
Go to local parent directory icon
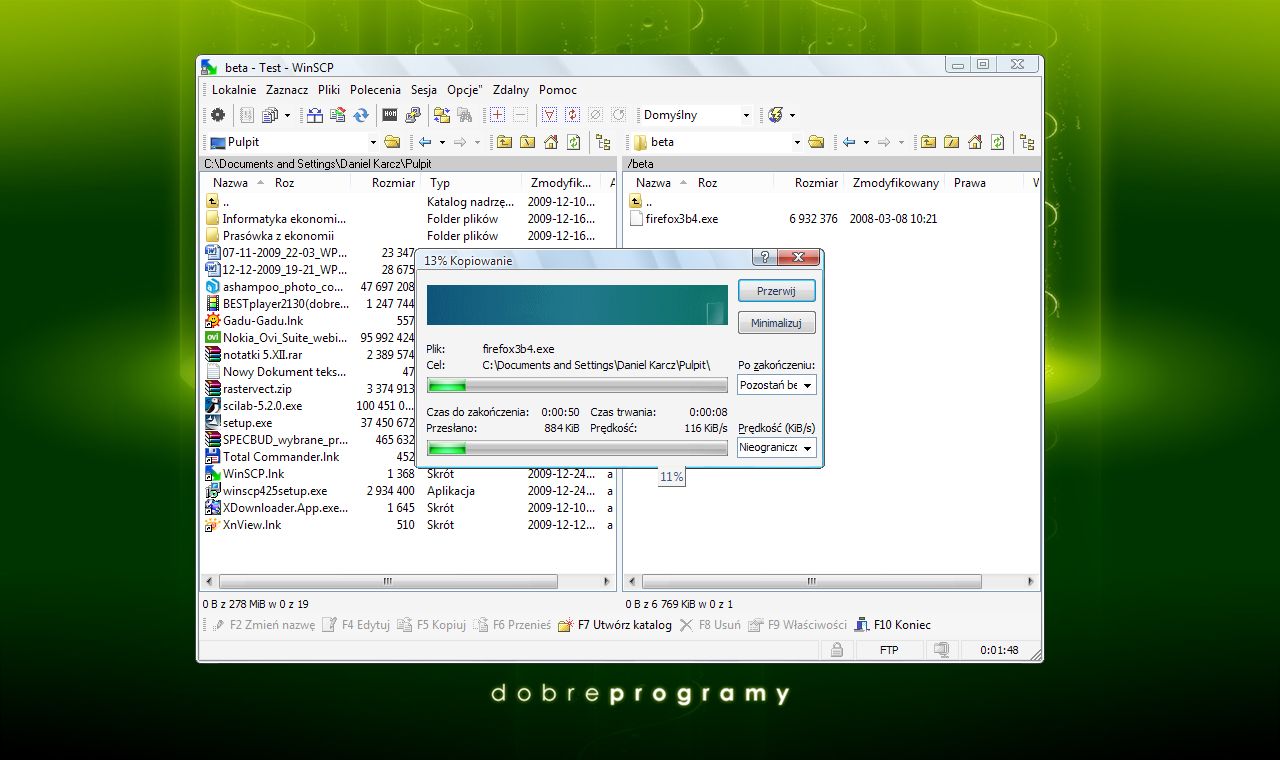click(504, 142)
